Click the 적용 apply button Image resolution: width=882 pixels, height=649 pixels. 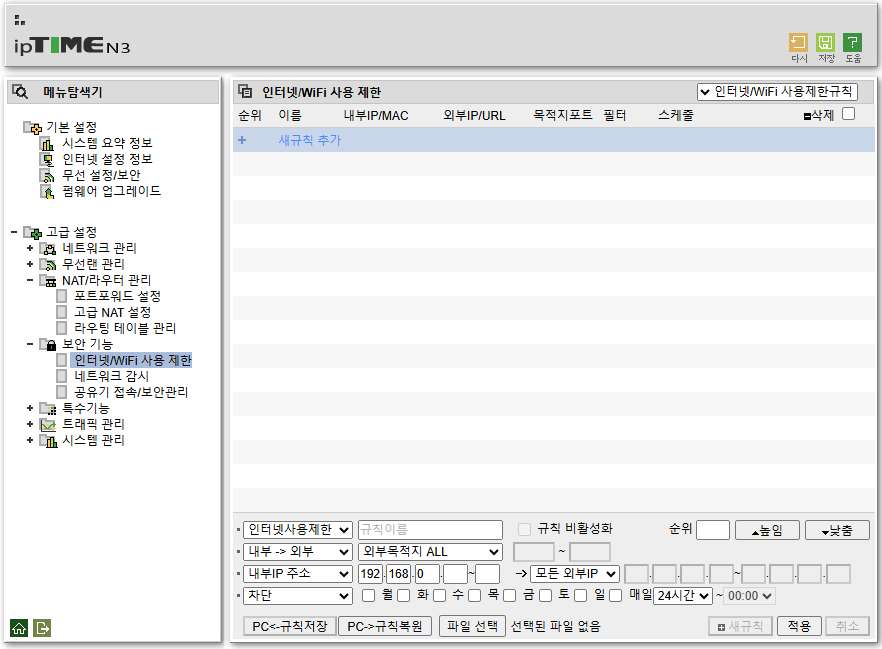799,626
